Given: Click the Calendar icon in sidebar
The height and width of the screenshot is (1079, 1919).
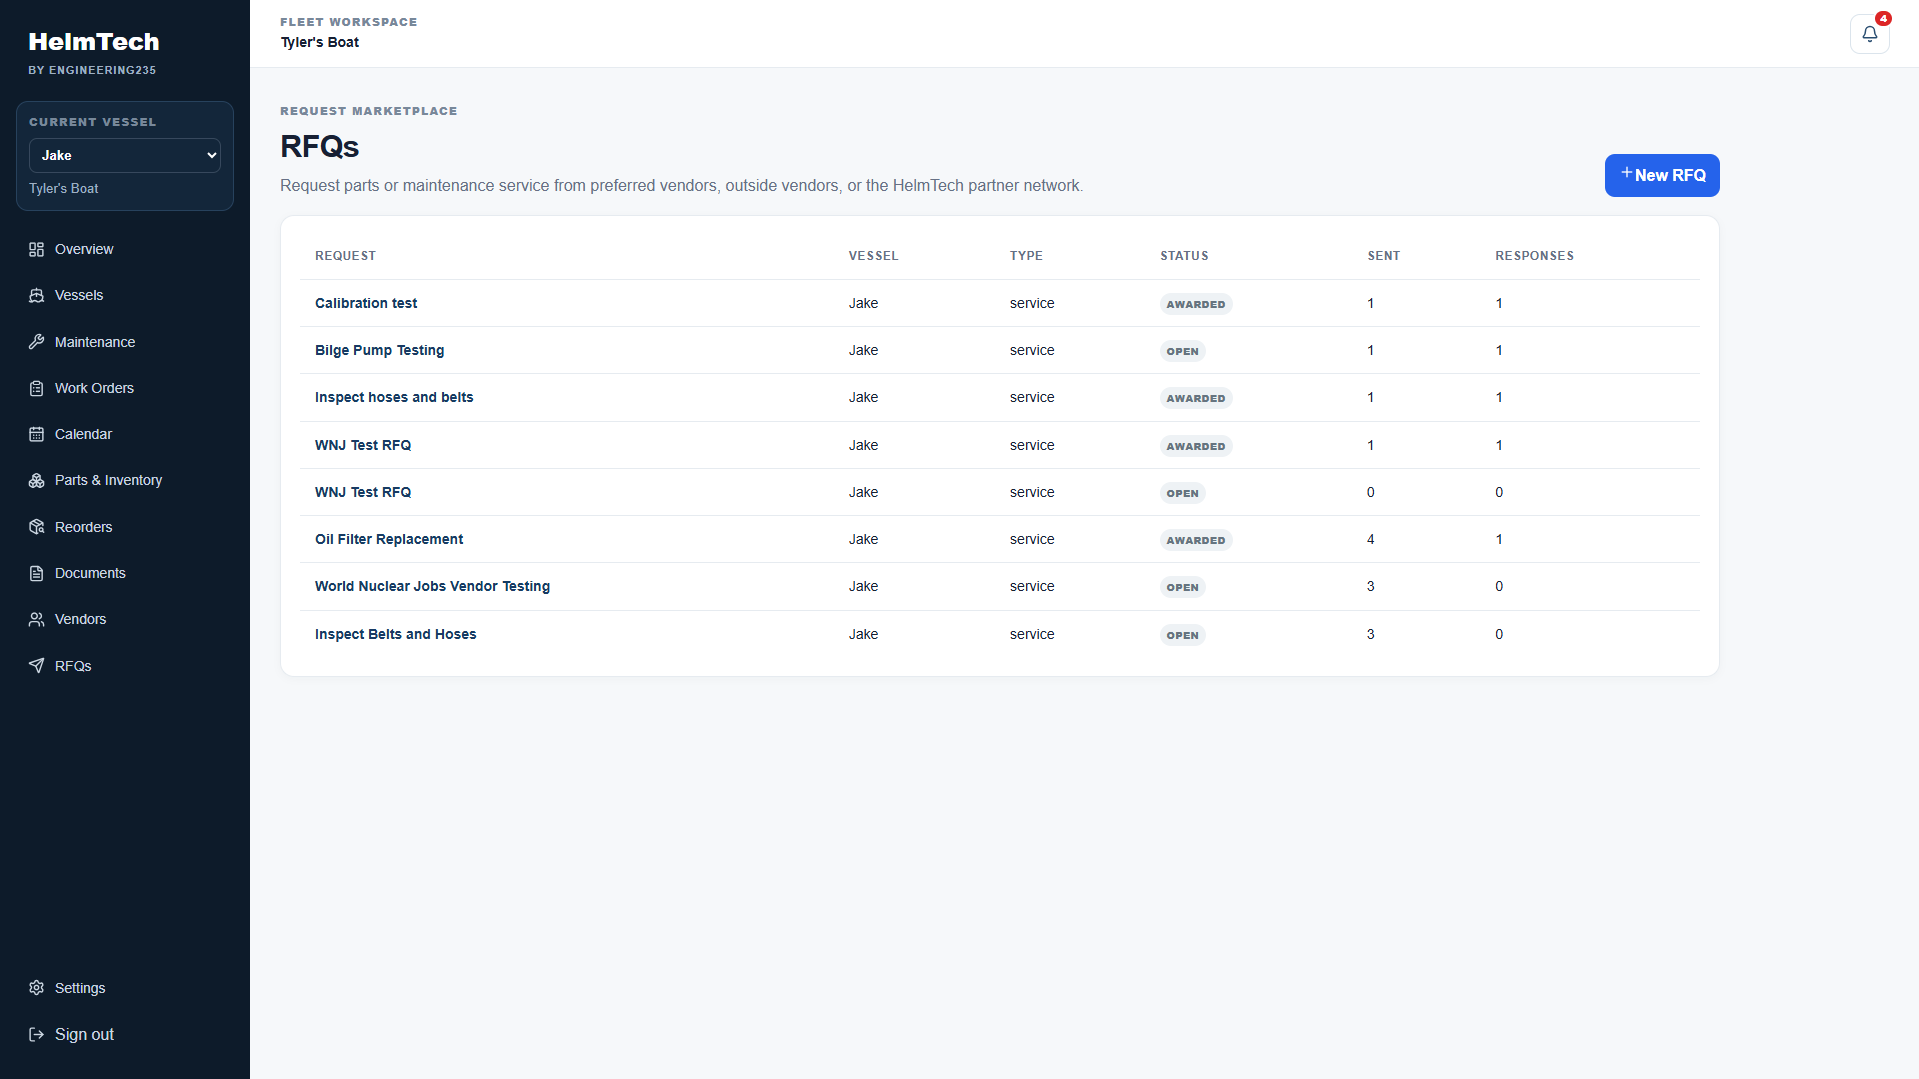Looking at the screenshot, I should point(37,434).
